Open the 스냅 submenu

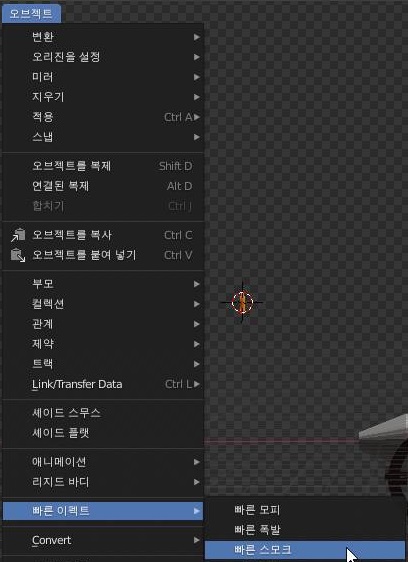pyautogui.click(x=103, y=137)
